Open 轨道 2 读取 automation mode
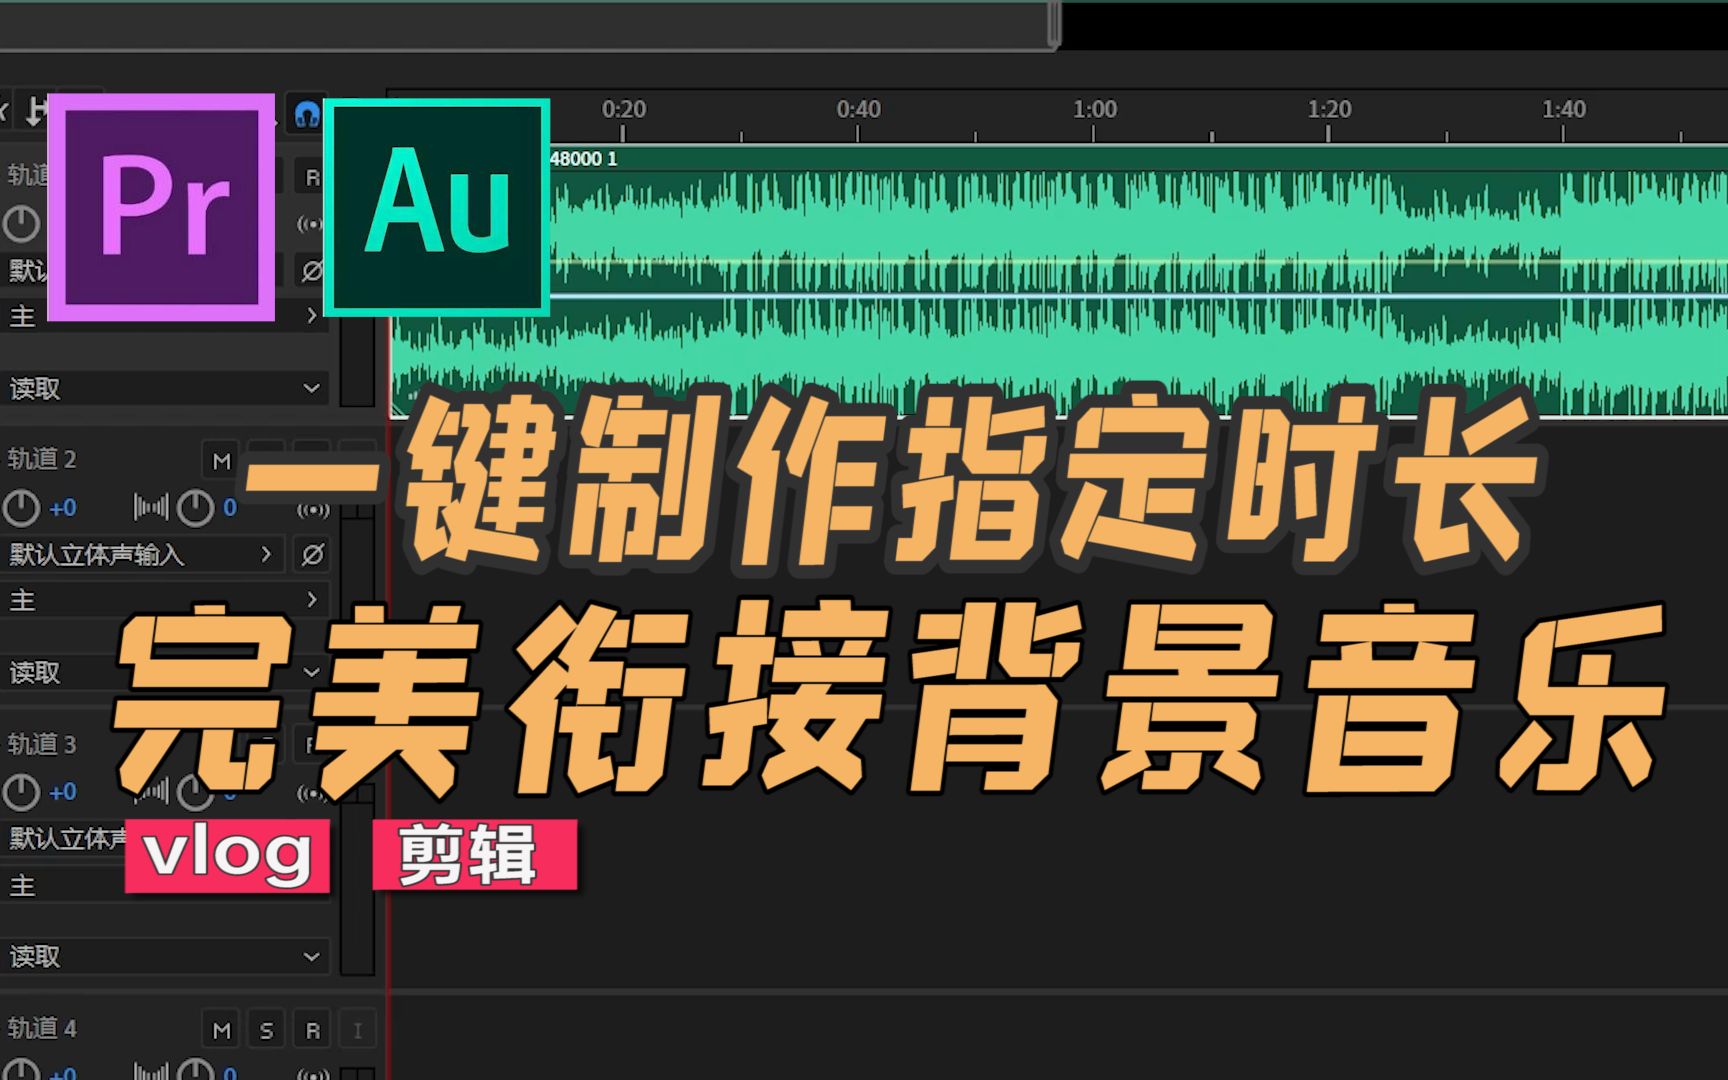Image resolution: width=1728 pixels, height=1080 pixels. pos(165,672)
